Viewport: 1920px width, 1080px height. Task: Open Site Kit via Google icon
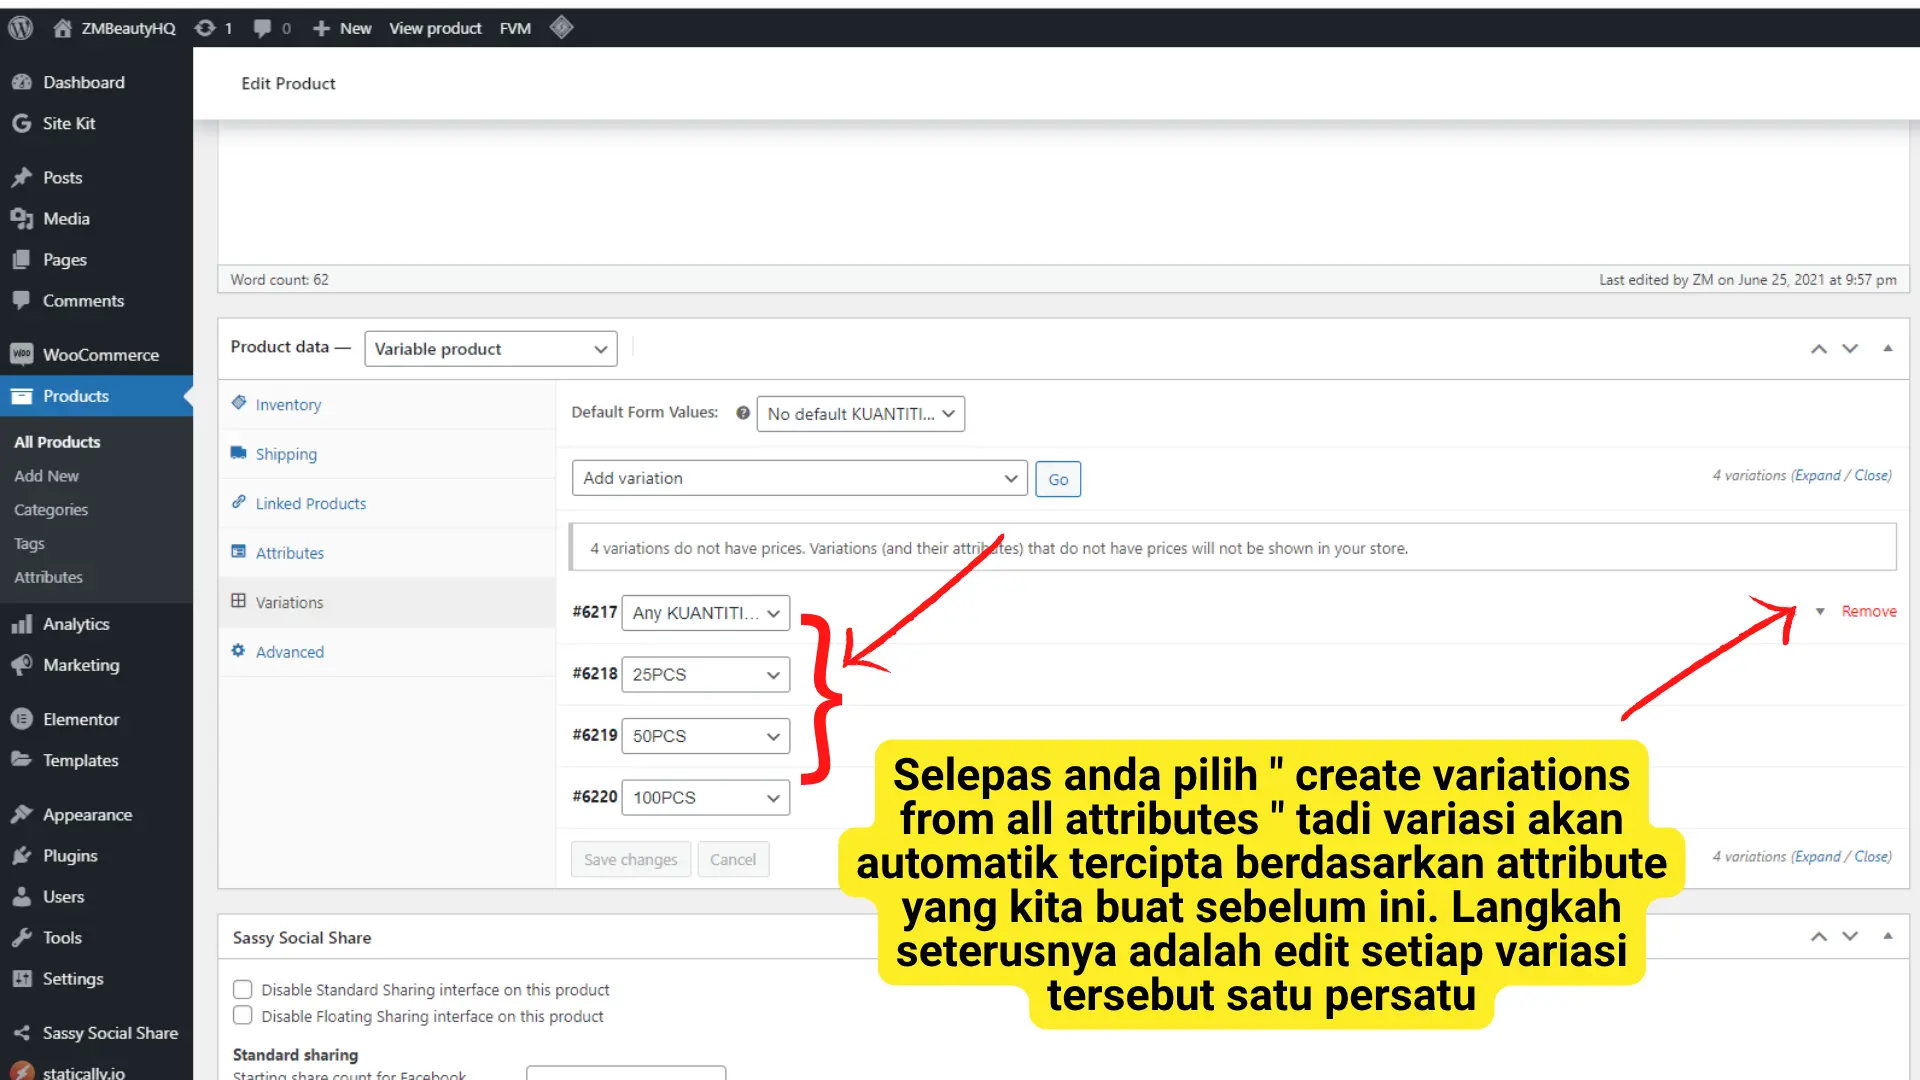point(22,123)
